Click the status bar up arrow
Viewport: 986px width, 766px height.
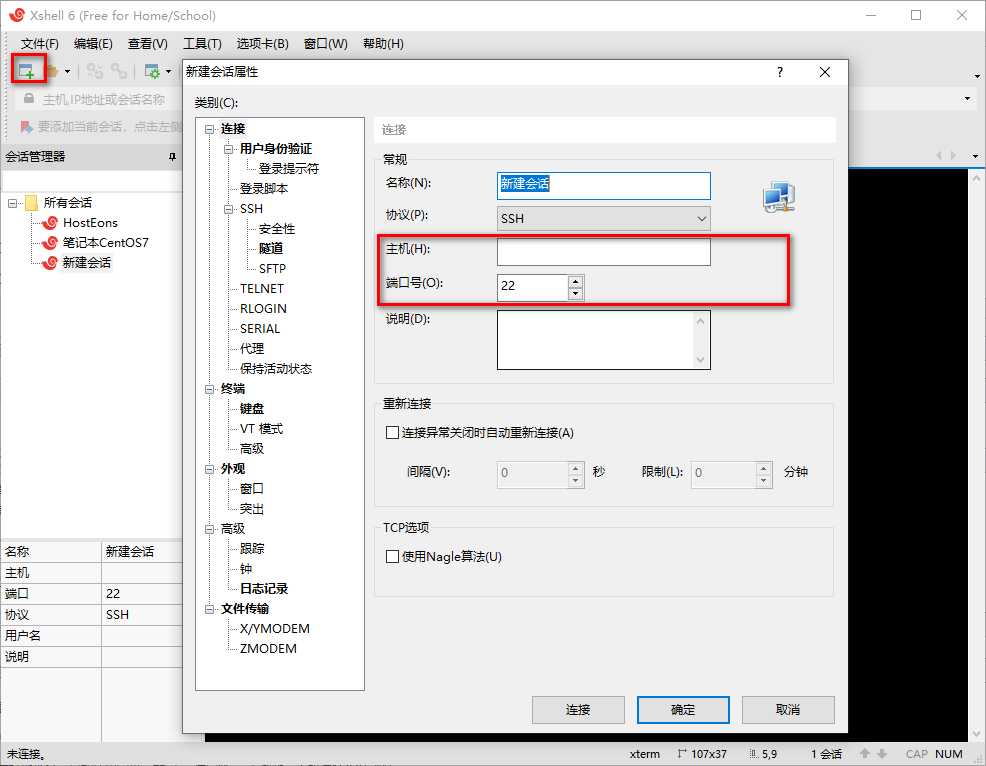pyautogui.click(x=865, y=753)
